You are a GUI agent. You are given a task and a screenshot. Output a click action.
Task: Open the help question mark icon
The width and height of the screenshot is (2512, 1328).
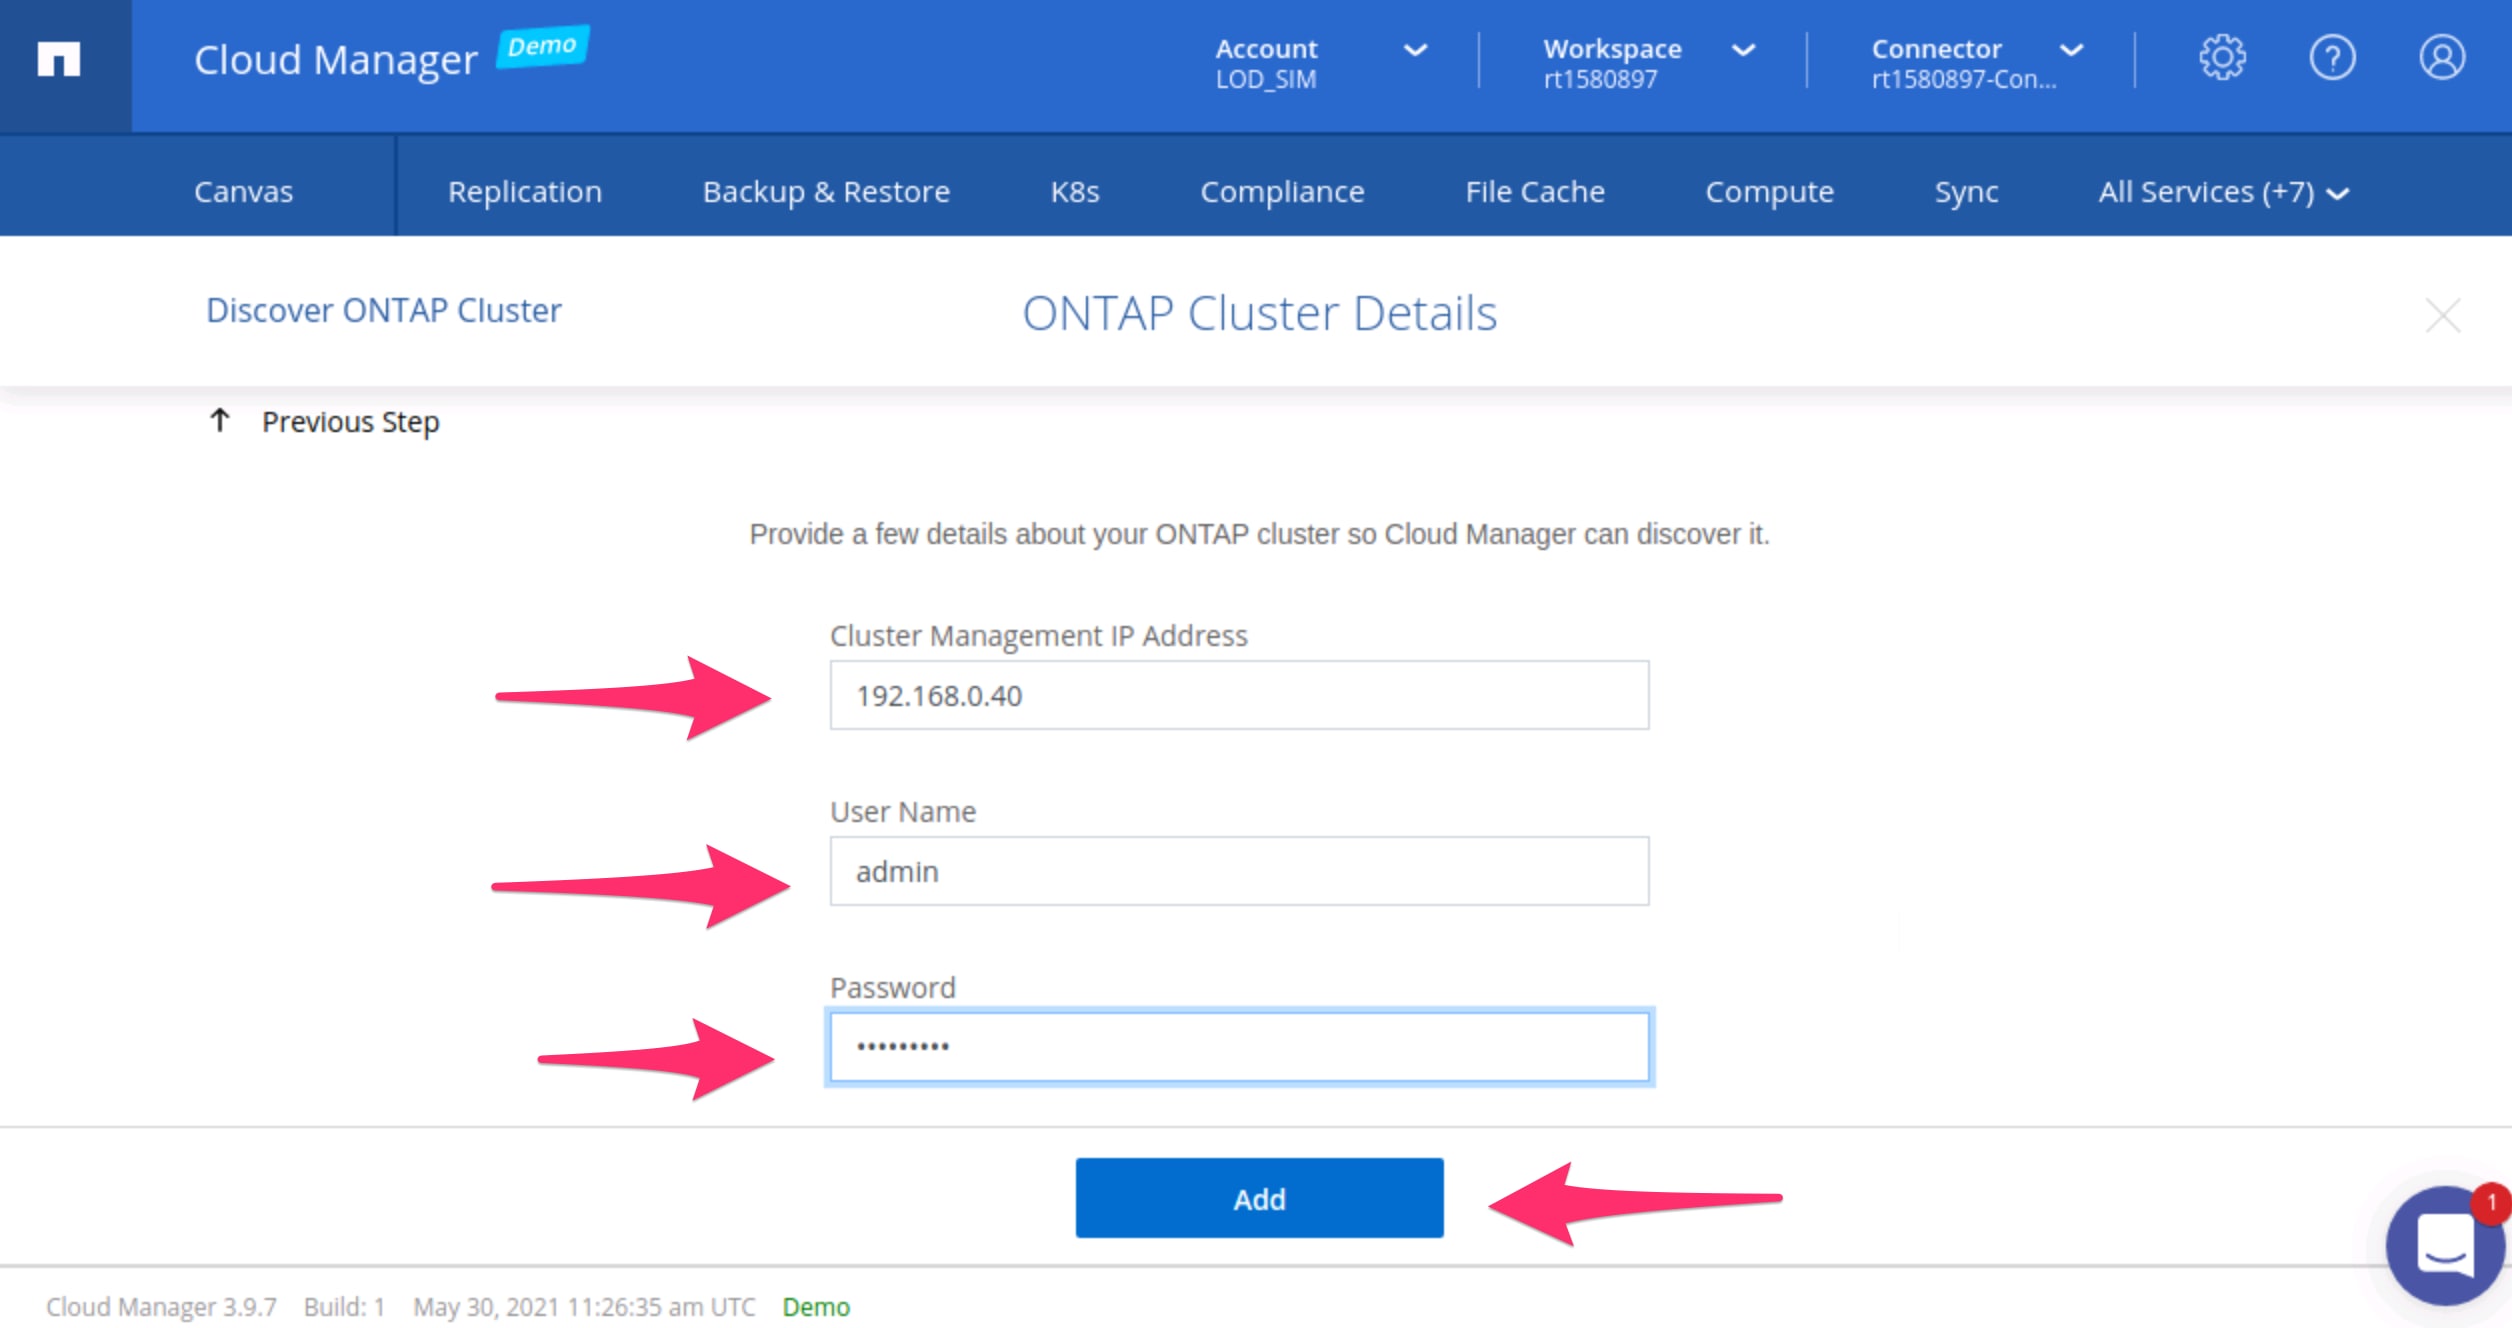point(2332,58)
